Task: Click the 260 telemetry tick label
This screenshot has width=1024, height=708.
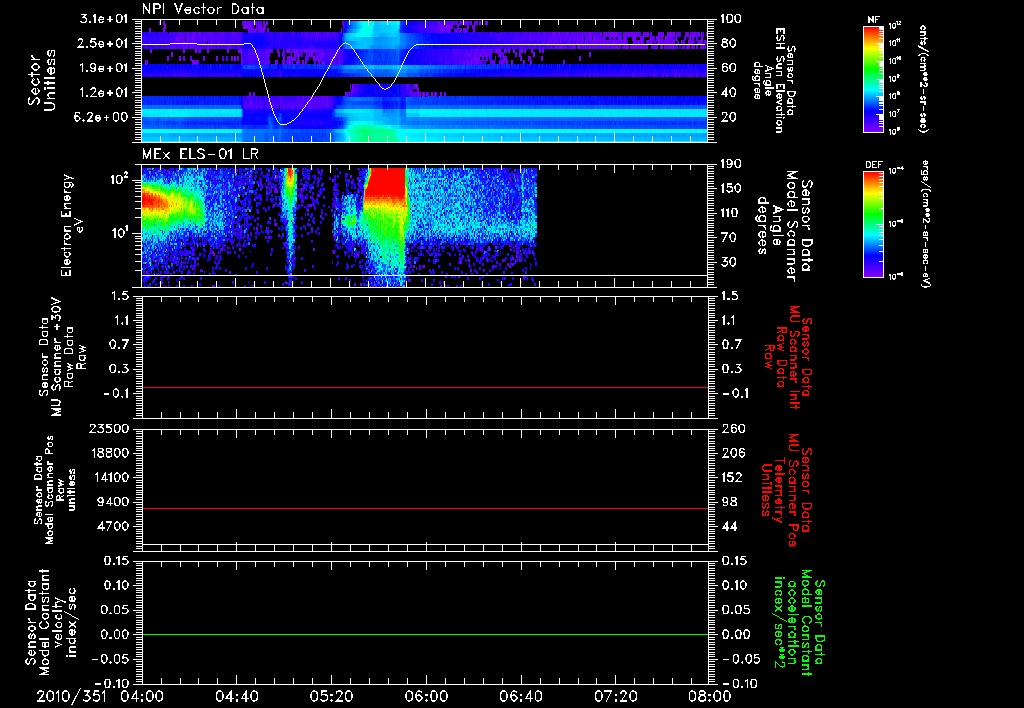Action: (732, 429)
